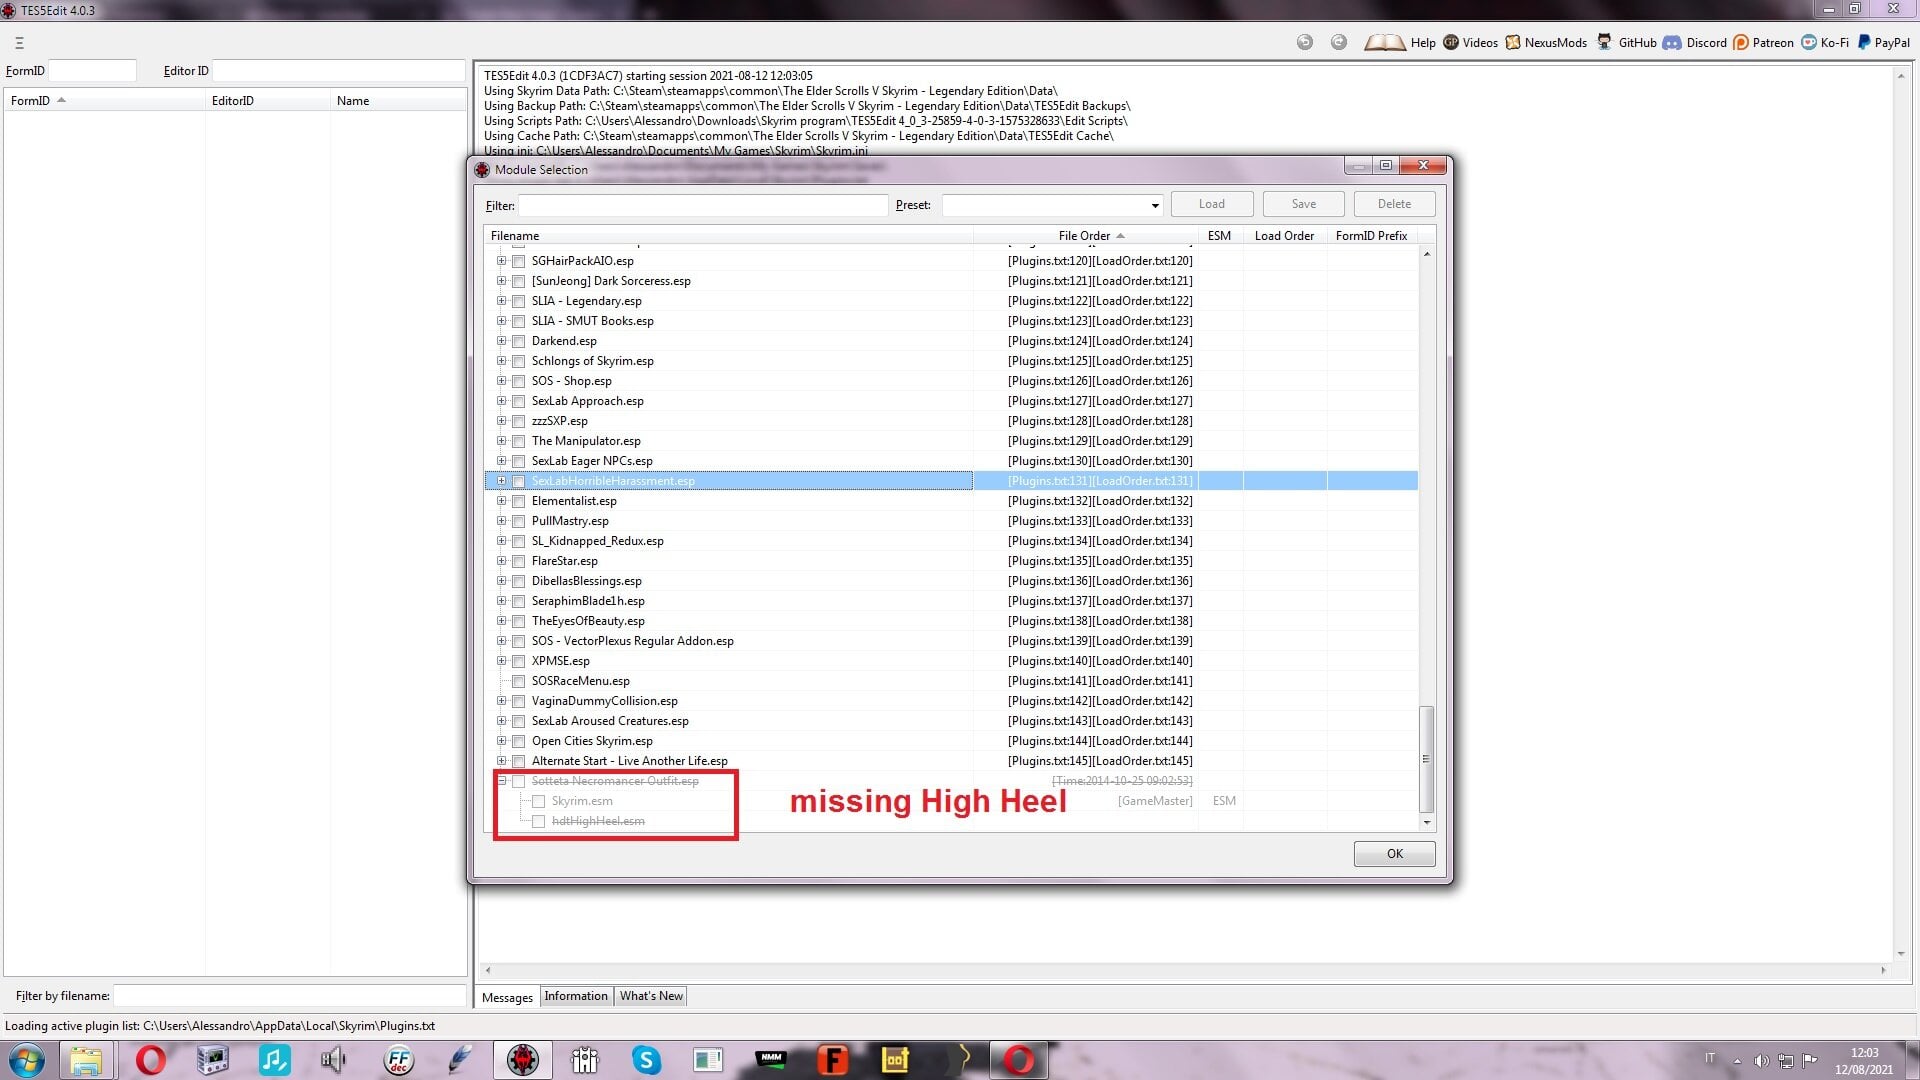
Task: Expand the PullMastry.esp tree node
Action: click(501, 521)
